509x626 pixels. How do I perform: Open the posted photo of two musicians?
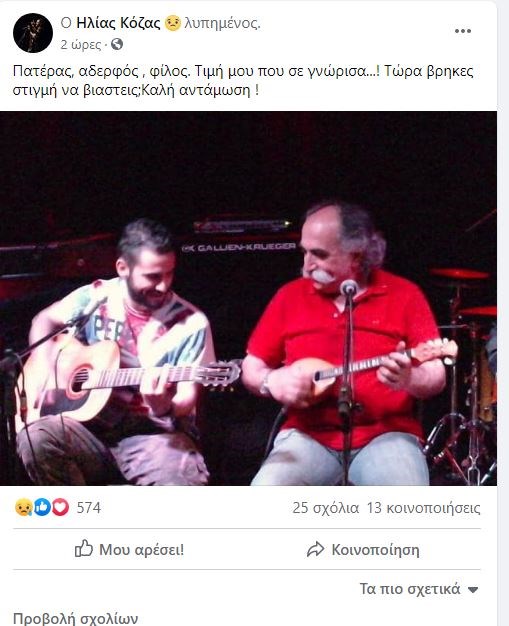248,299
